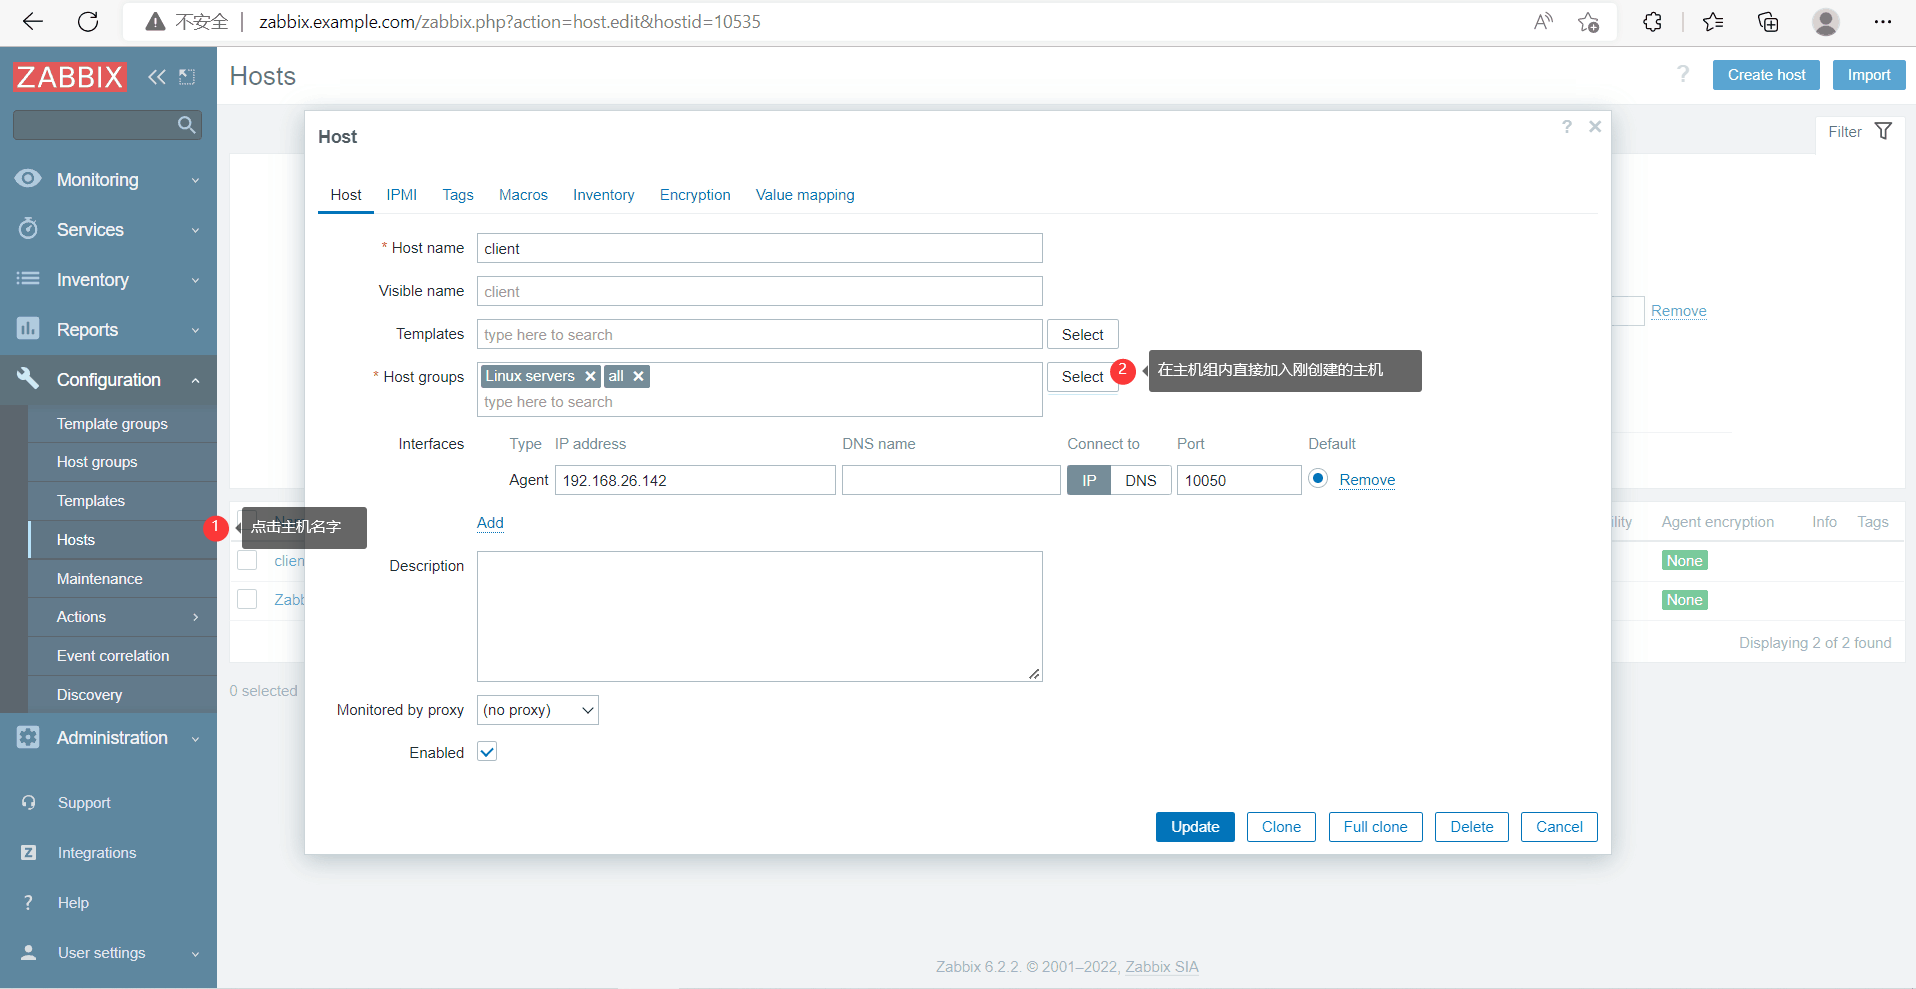Switch to the Encryption tab
The image size is (1916, 989).
pos(695,195)
